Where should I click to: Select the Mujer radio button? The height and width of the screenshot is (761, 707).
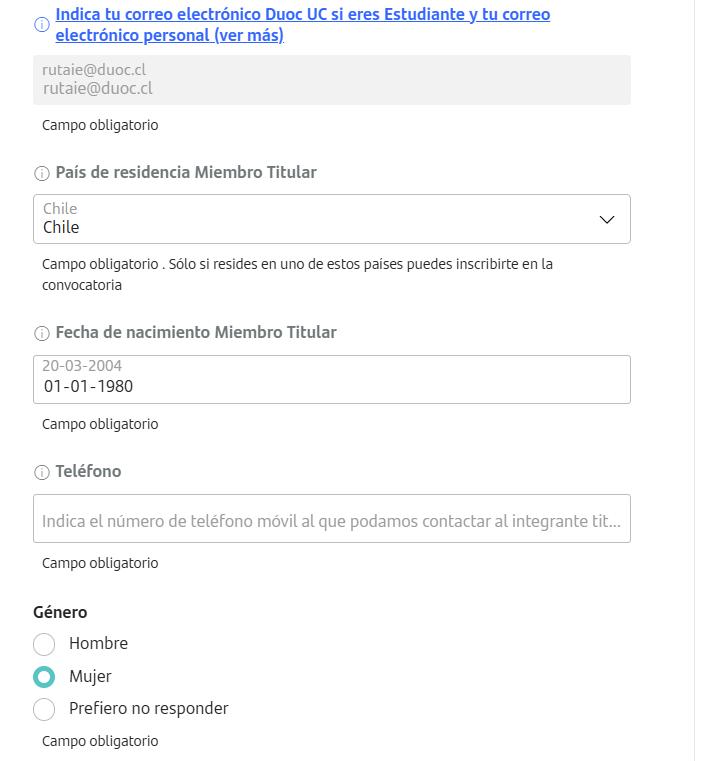(x=44, y=677)
